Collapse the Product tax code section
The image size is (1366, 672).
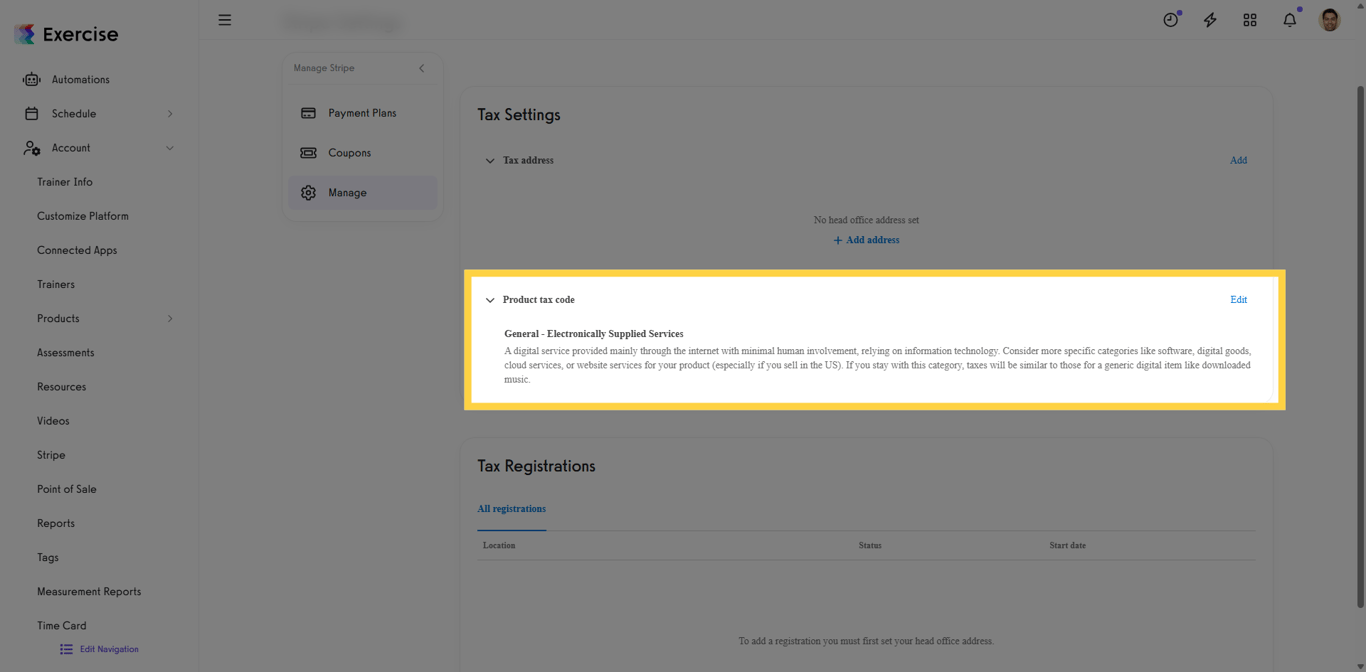(490, 299)
